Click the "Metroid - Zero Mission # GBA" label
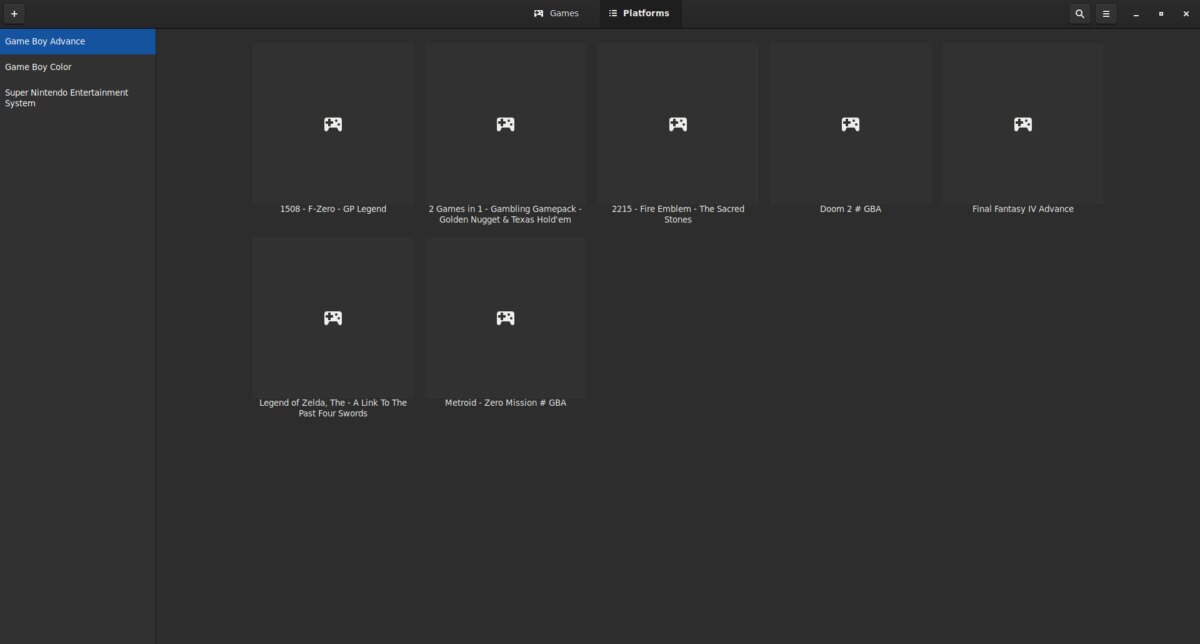Image resolution: width=1200 pixels, height=644 pixels. tap(505, 403)
